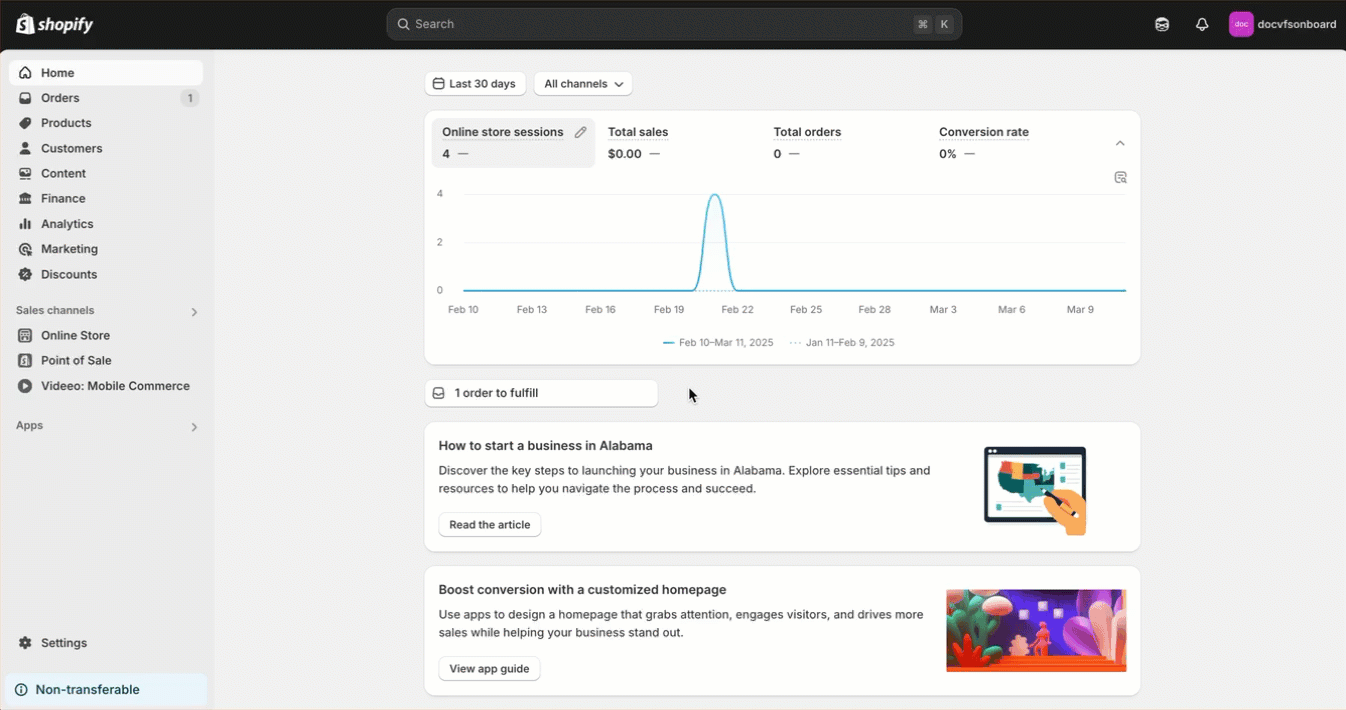This screenshot has width=1346, height=710.
Task: Open the notifications bell
Action: point(1202,25)
